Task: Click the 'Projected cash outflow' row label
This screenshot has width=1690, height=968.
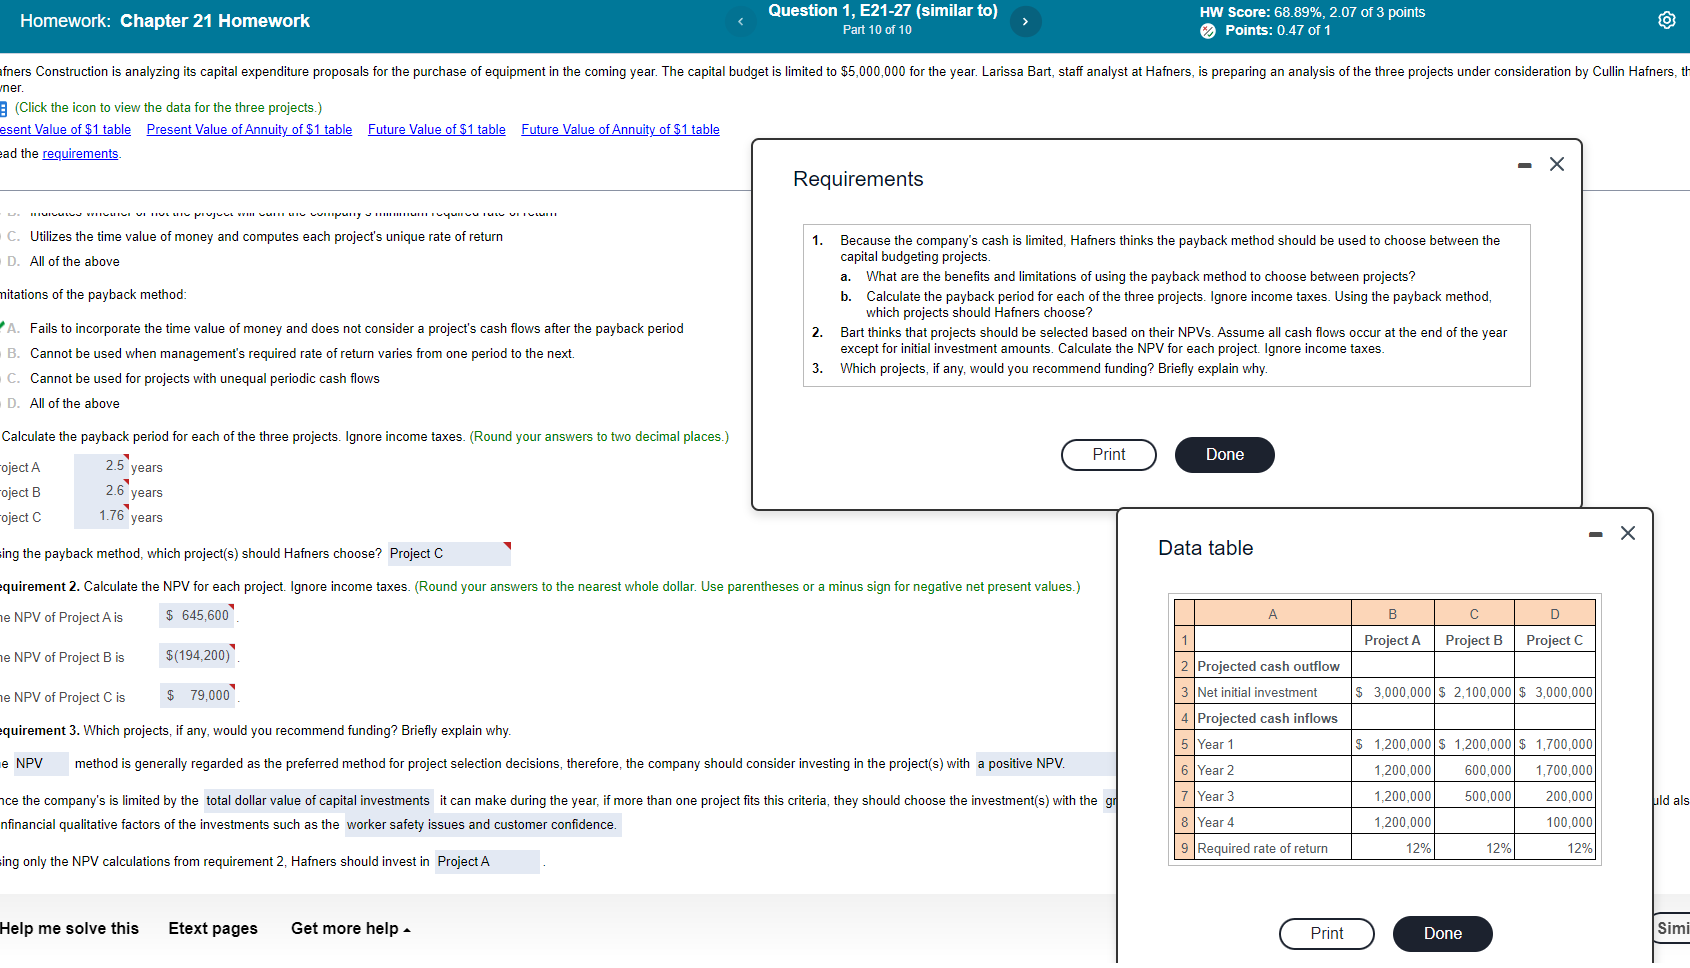Action: pyautogui.click(x=1268, y=667)
